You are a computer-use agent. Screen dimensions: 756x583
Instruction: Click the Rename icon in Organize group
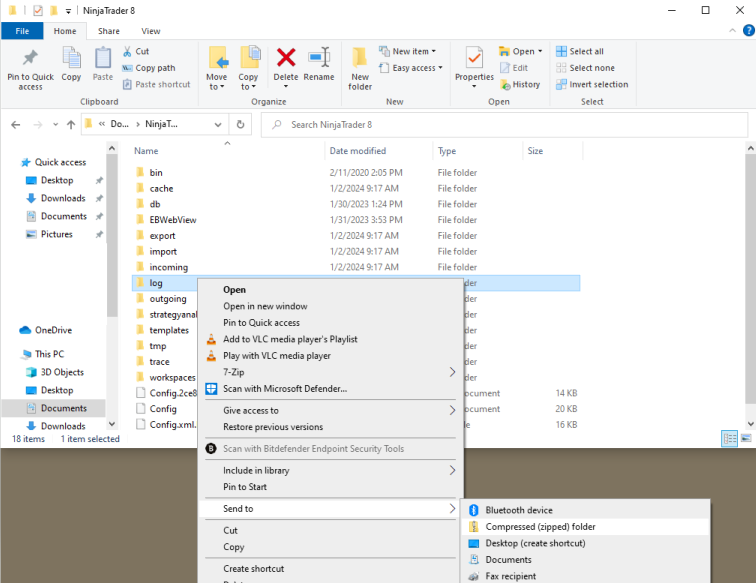click(319, 57)
